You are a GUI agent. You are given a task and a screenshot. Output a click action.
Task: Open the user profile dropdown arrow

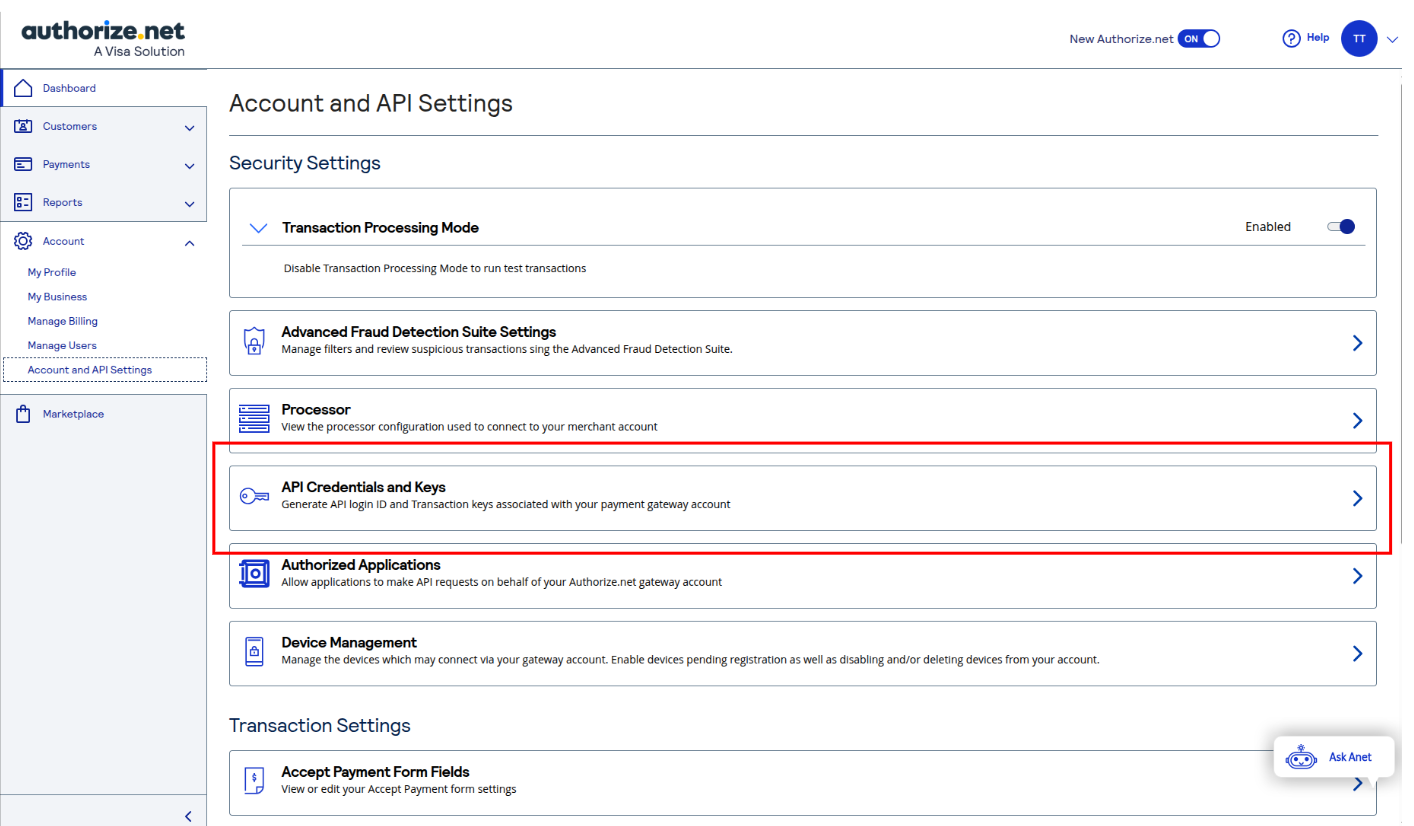tap(1393, 39)
